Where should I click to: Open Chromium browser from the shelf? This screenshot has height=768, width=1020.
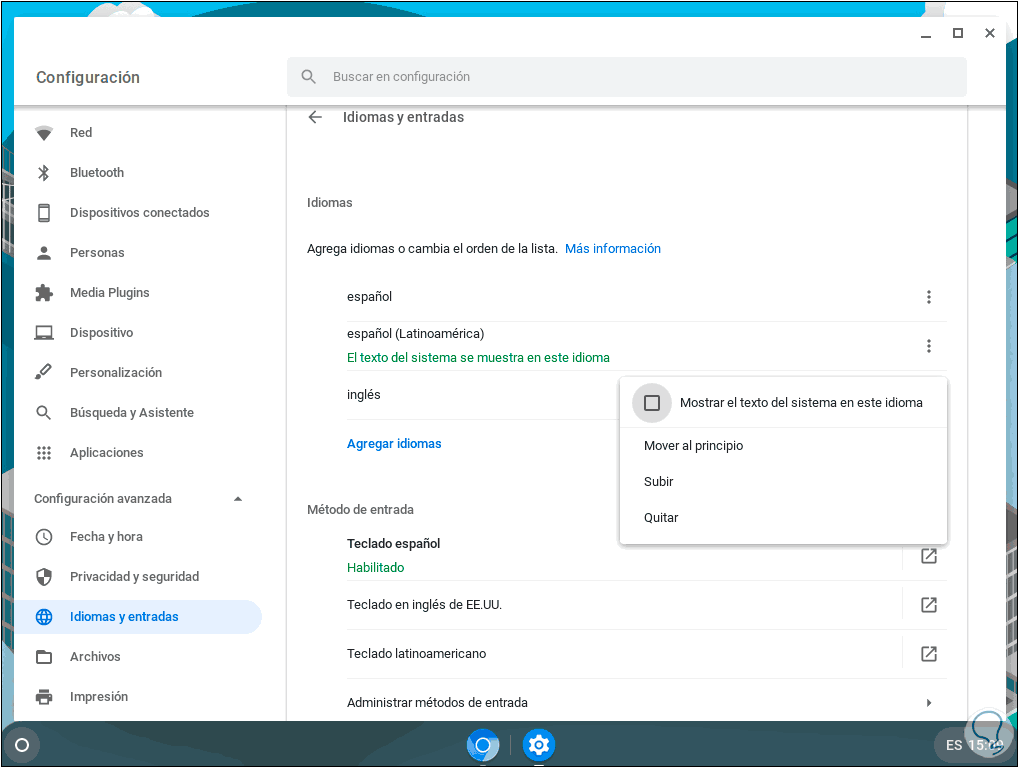(483, 745)
